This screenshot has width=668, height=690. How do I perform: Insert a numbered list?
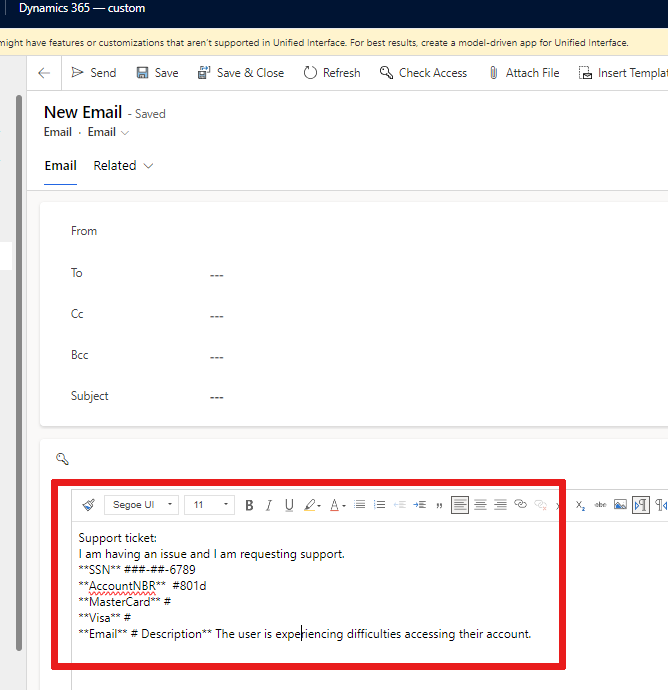coord(379,505)
